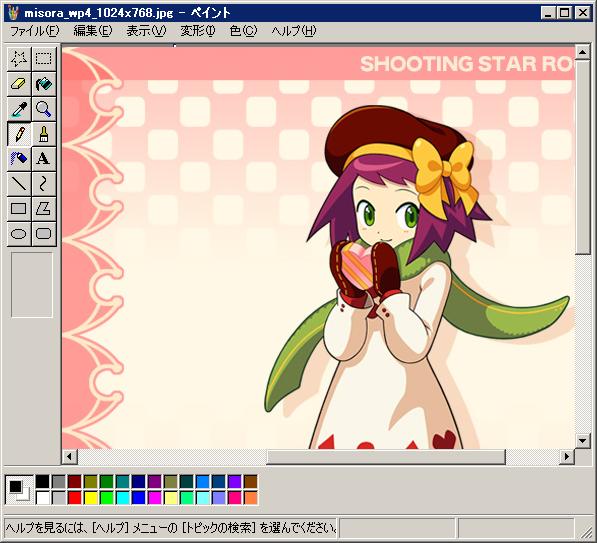This screenshot has height=543, width=597.
Task: Select the Text tool with letter A
Action: pyautogui.click(x=44, y=158)
